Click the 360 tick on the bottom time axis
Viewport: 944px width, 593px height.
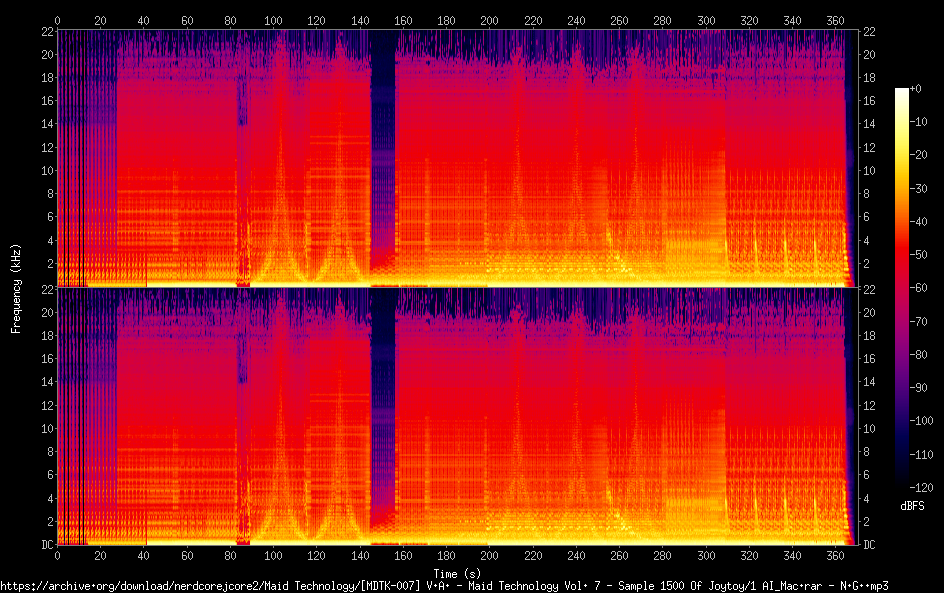pos(834,555)
